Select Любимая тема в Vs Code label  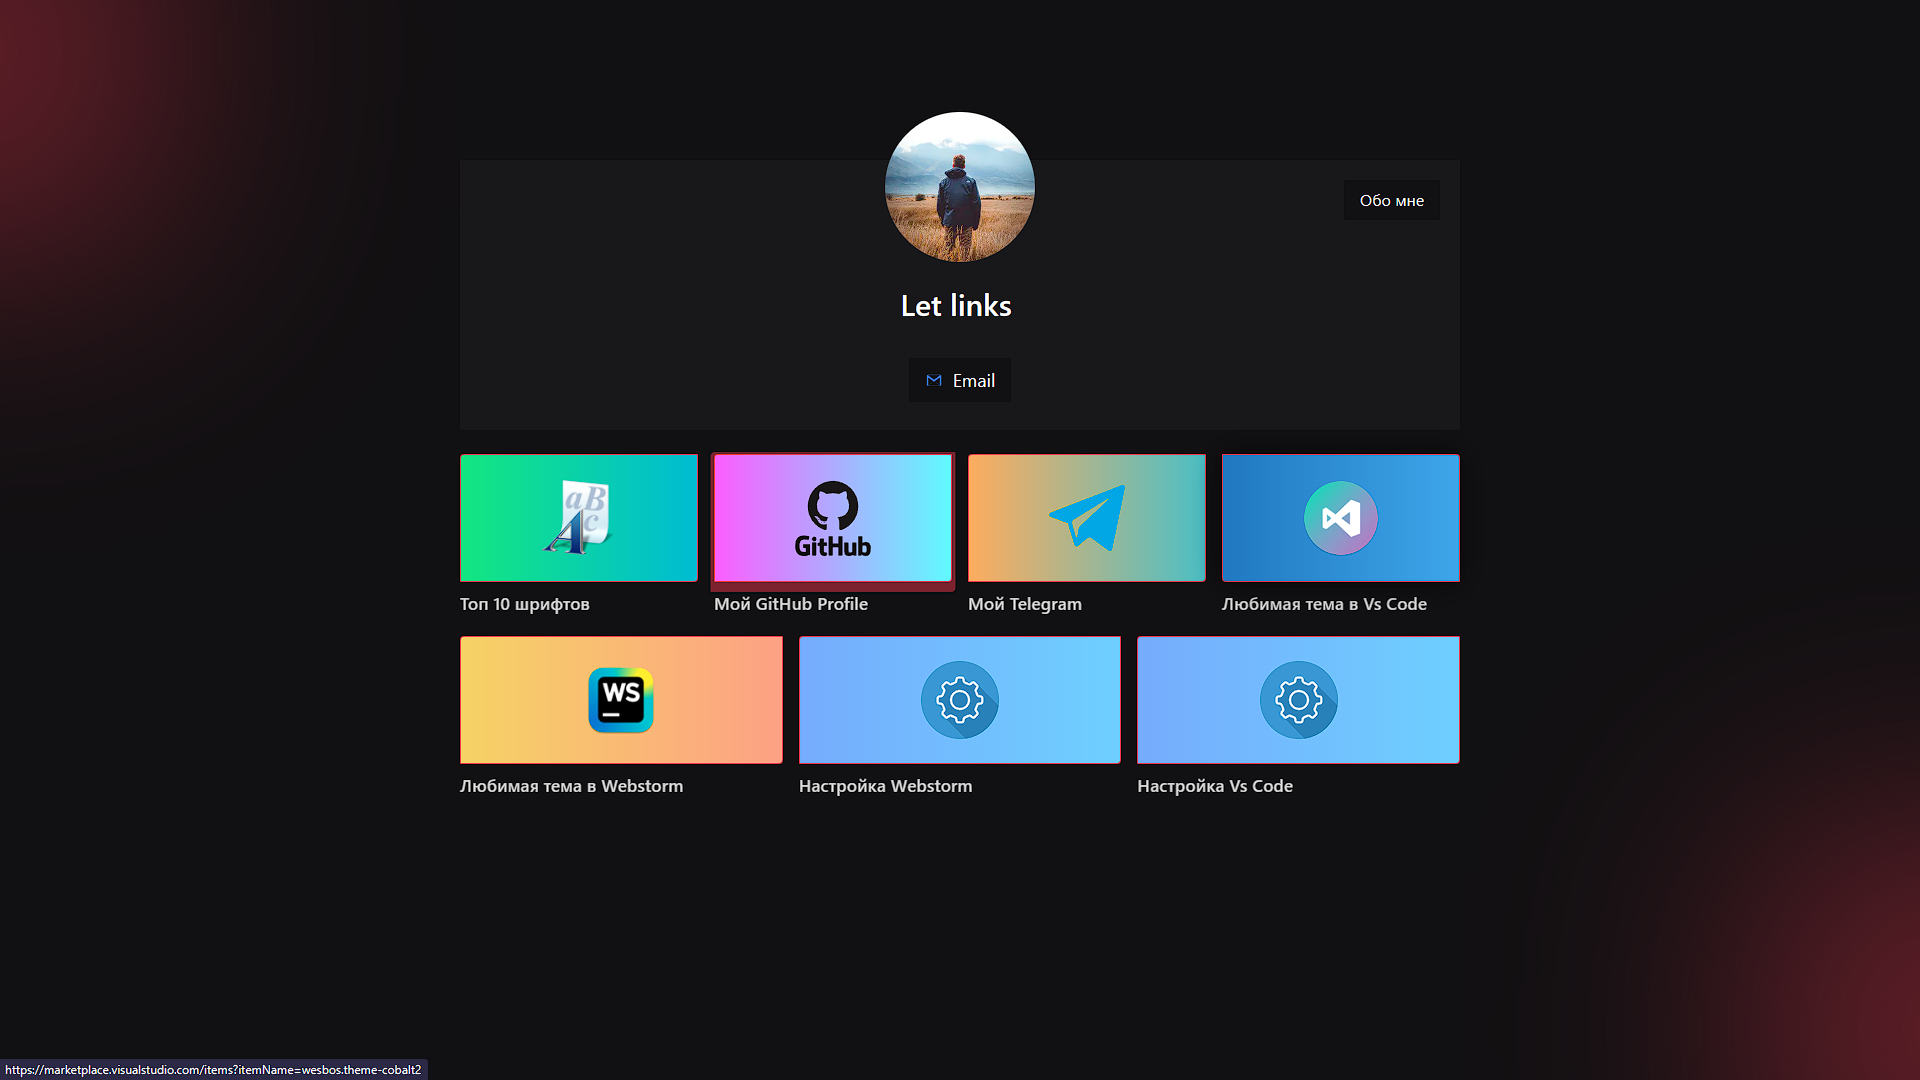click(x=1324, y=604)
